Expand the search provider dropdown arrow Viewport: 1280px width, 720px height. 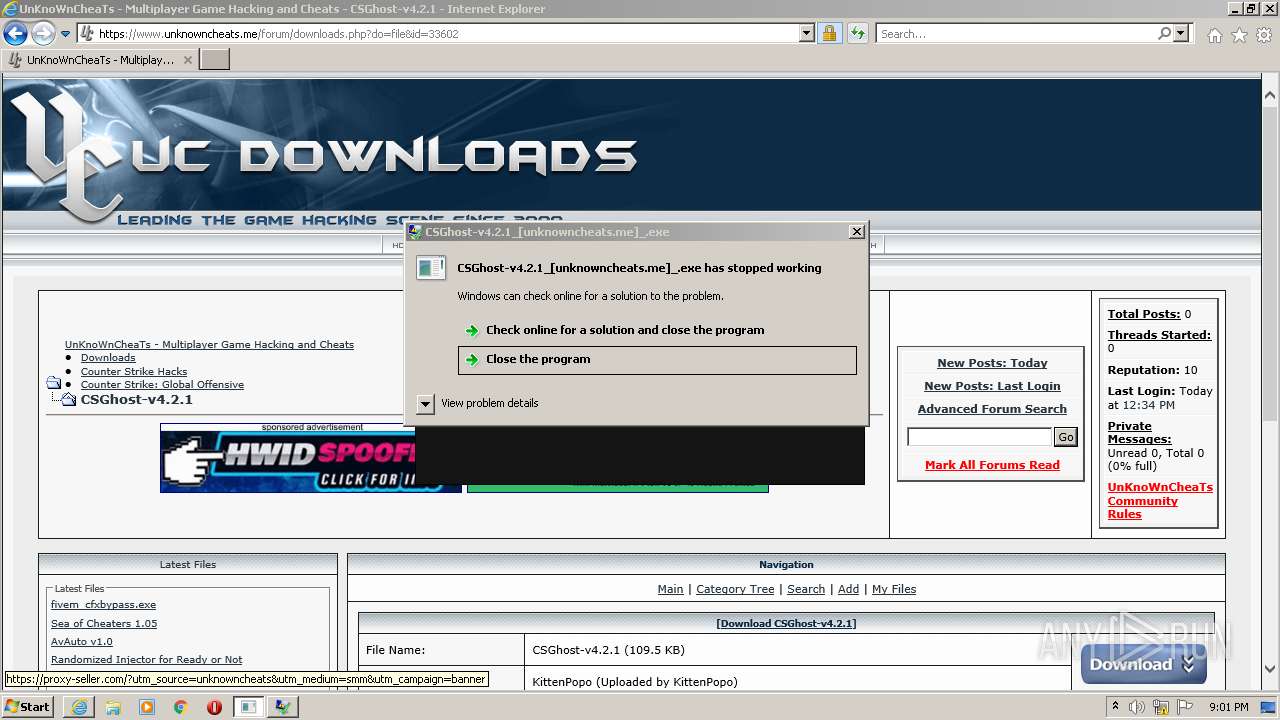coord(1181,34)
